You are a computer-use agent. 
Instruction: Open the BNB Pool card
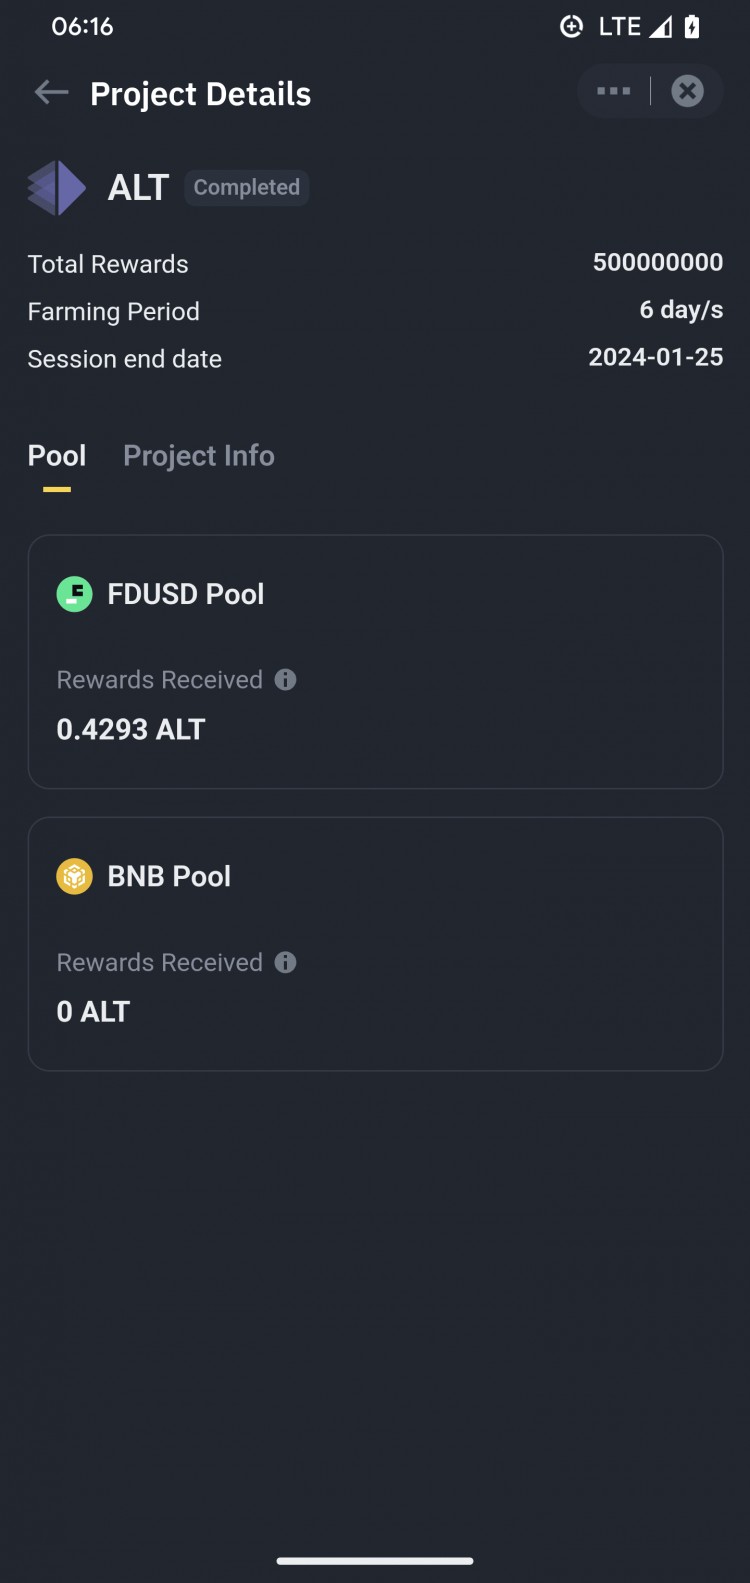click(x=375, y=944)
